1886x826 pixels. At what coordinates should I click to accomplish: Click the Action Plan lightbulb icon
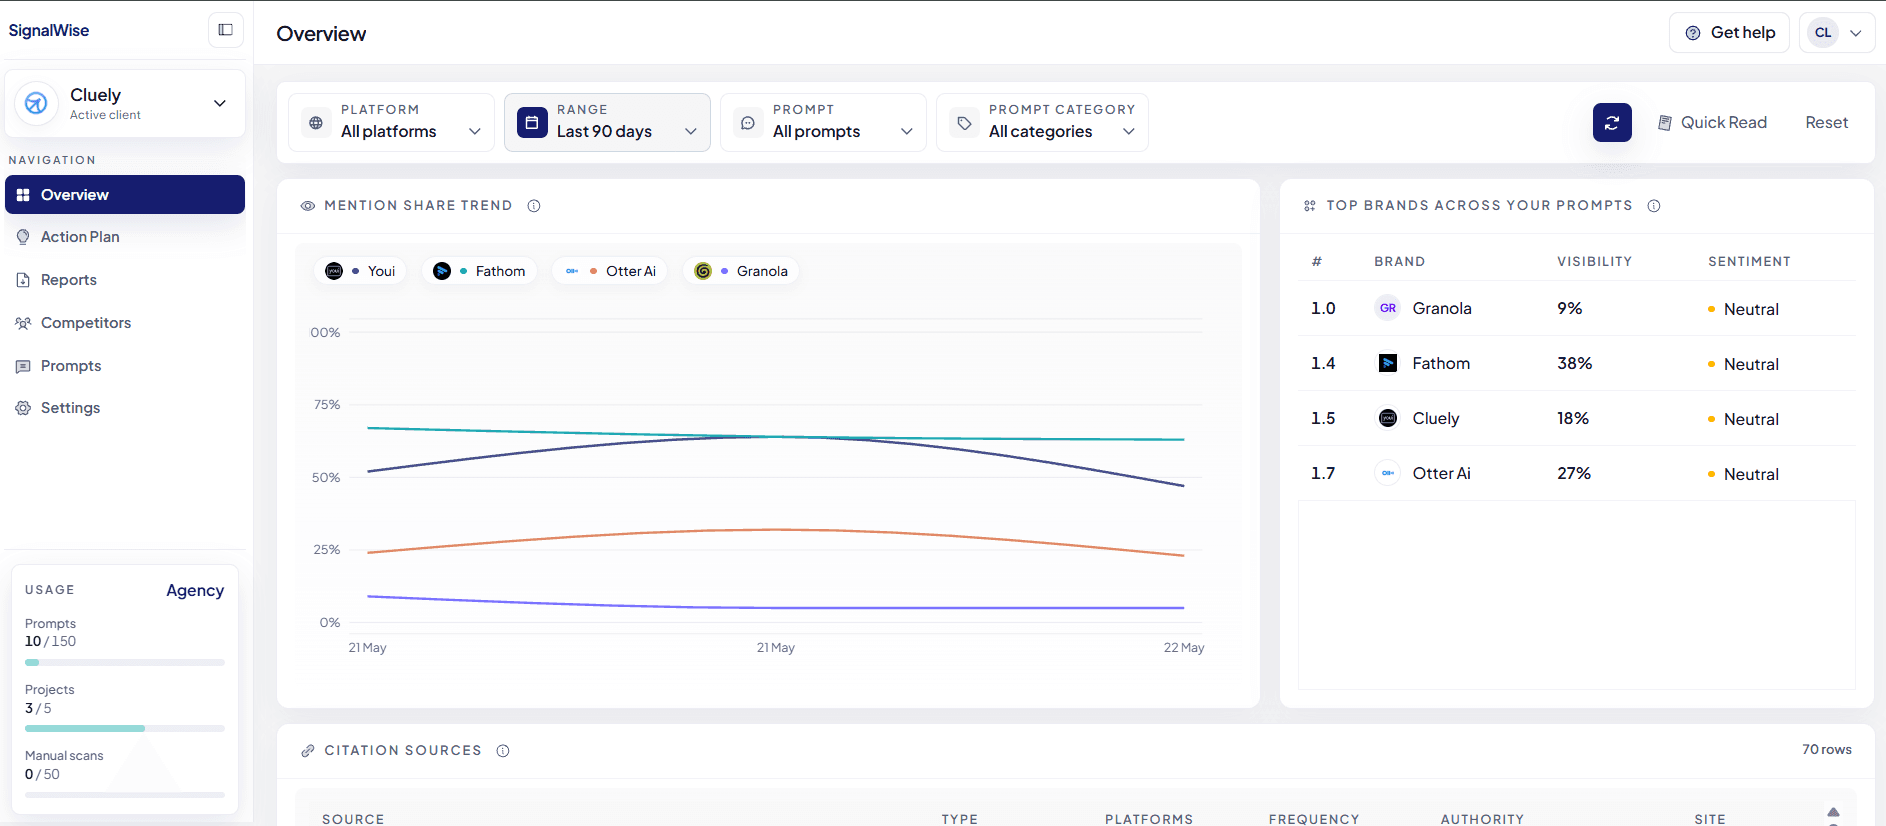(x=23, y=237)
